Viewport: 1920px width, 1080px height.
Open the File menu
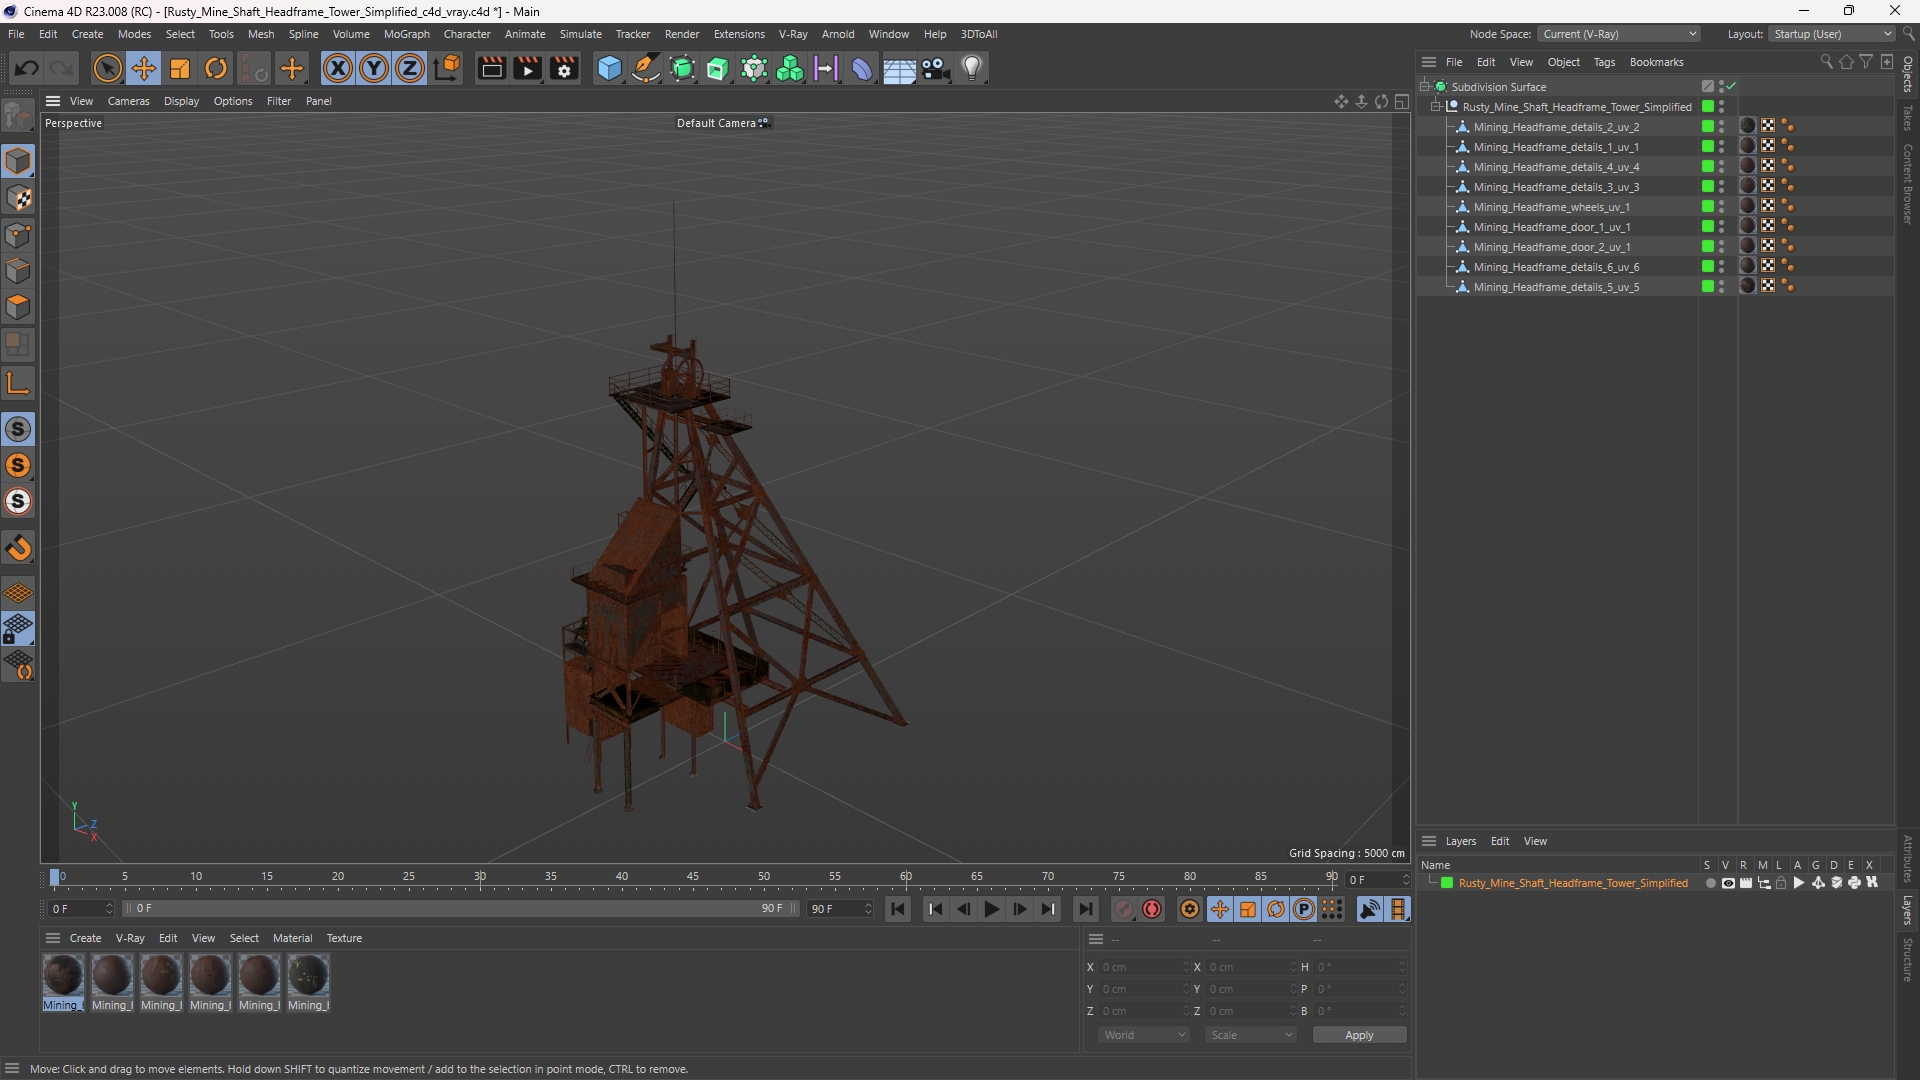(x=16, y=34)
